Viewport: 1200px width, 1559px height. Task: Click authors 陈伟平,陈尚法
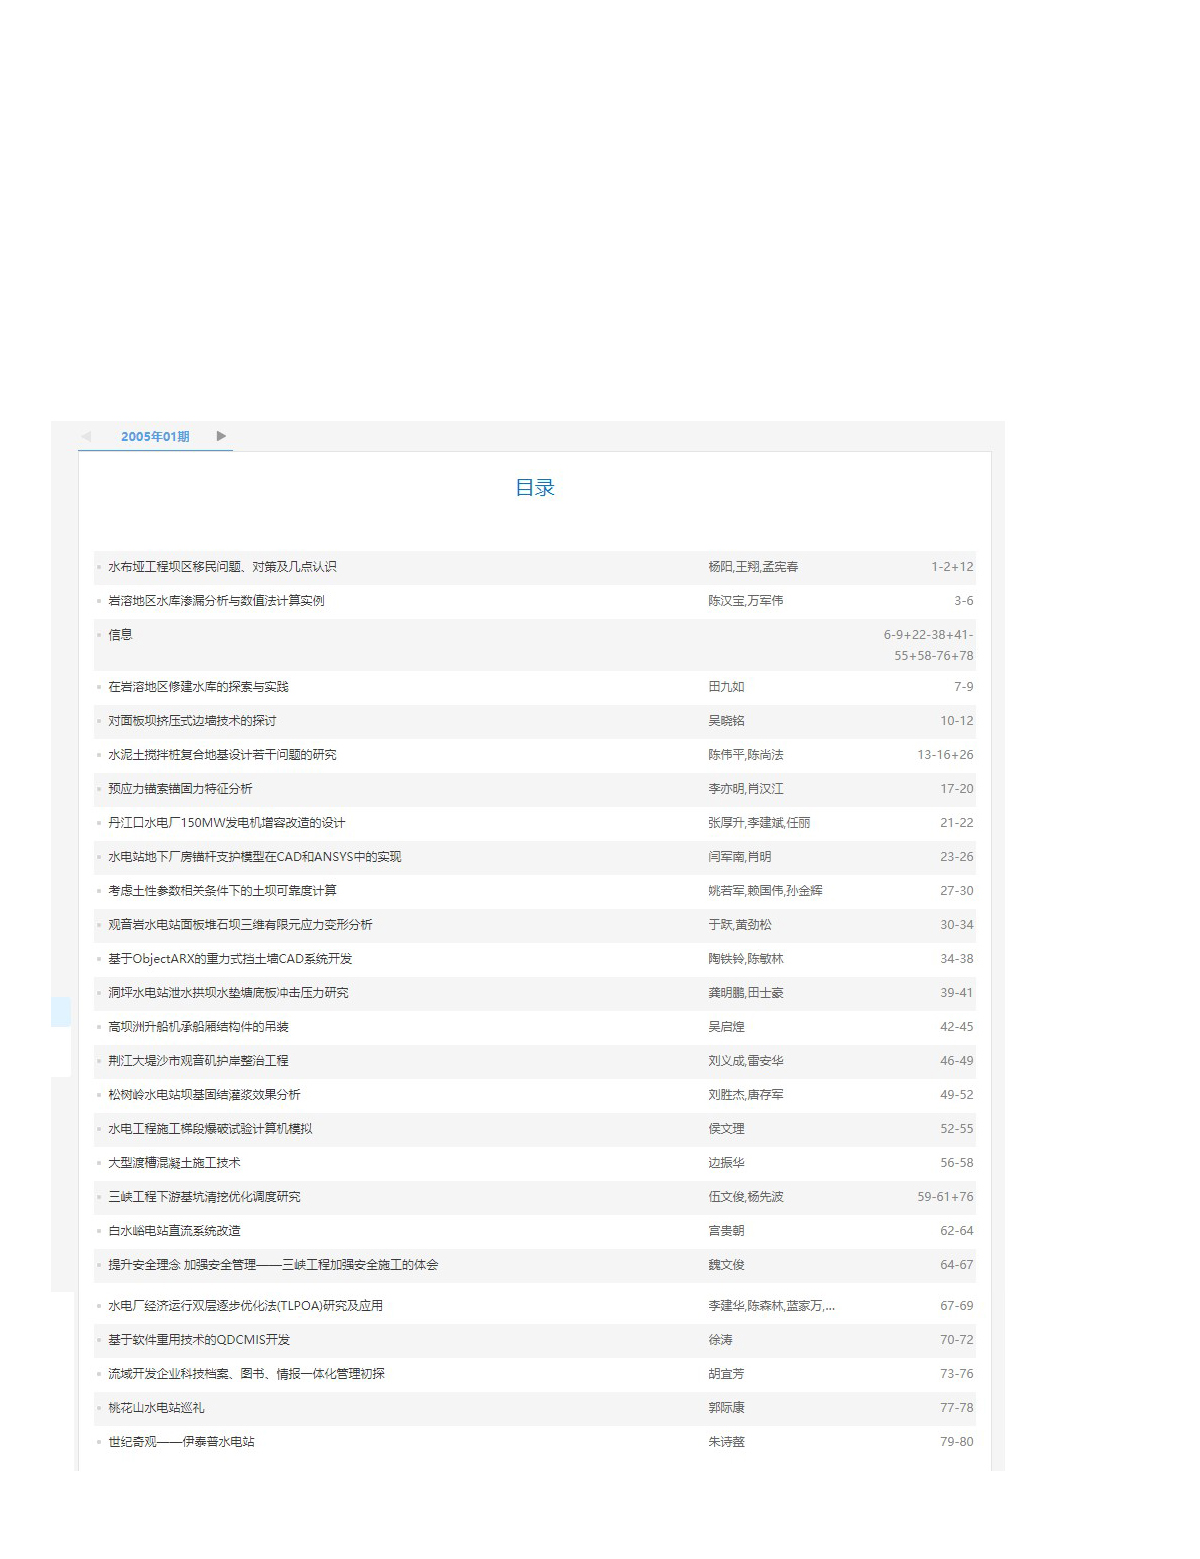coord(746,755)
